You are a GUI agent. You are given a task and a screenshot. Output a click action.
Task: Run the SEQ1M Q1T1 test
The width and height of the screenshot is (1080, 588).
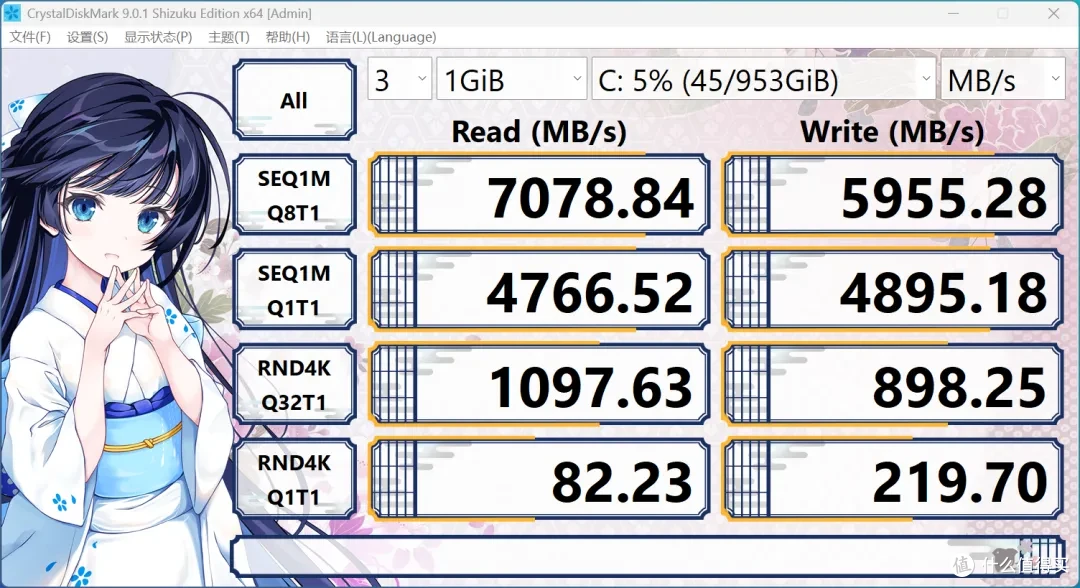tap(294, 290)
